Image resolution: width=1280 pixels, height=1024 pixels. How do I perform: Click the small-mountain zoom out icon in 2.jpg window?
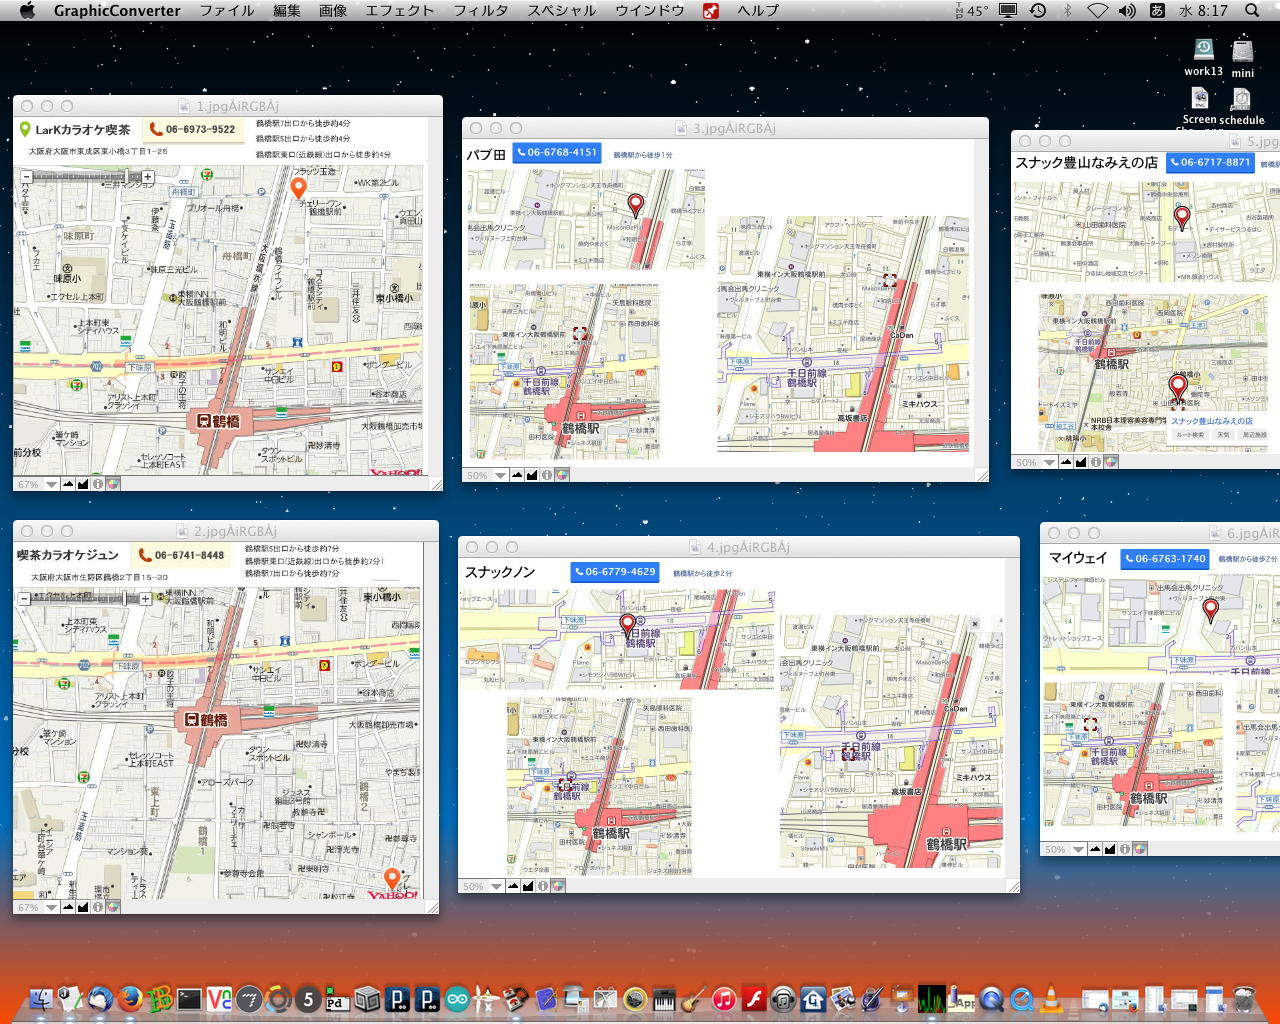68,907
